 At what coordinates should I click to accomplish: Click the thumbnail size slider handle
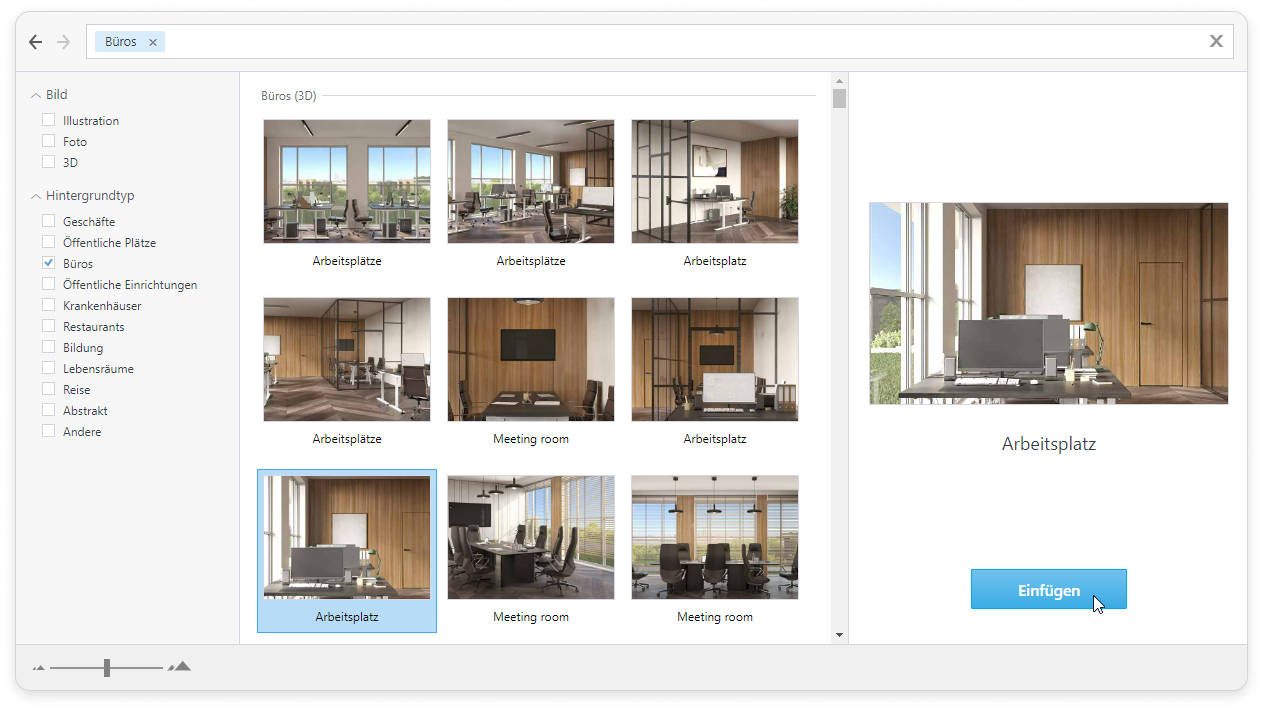coord(106,667)
